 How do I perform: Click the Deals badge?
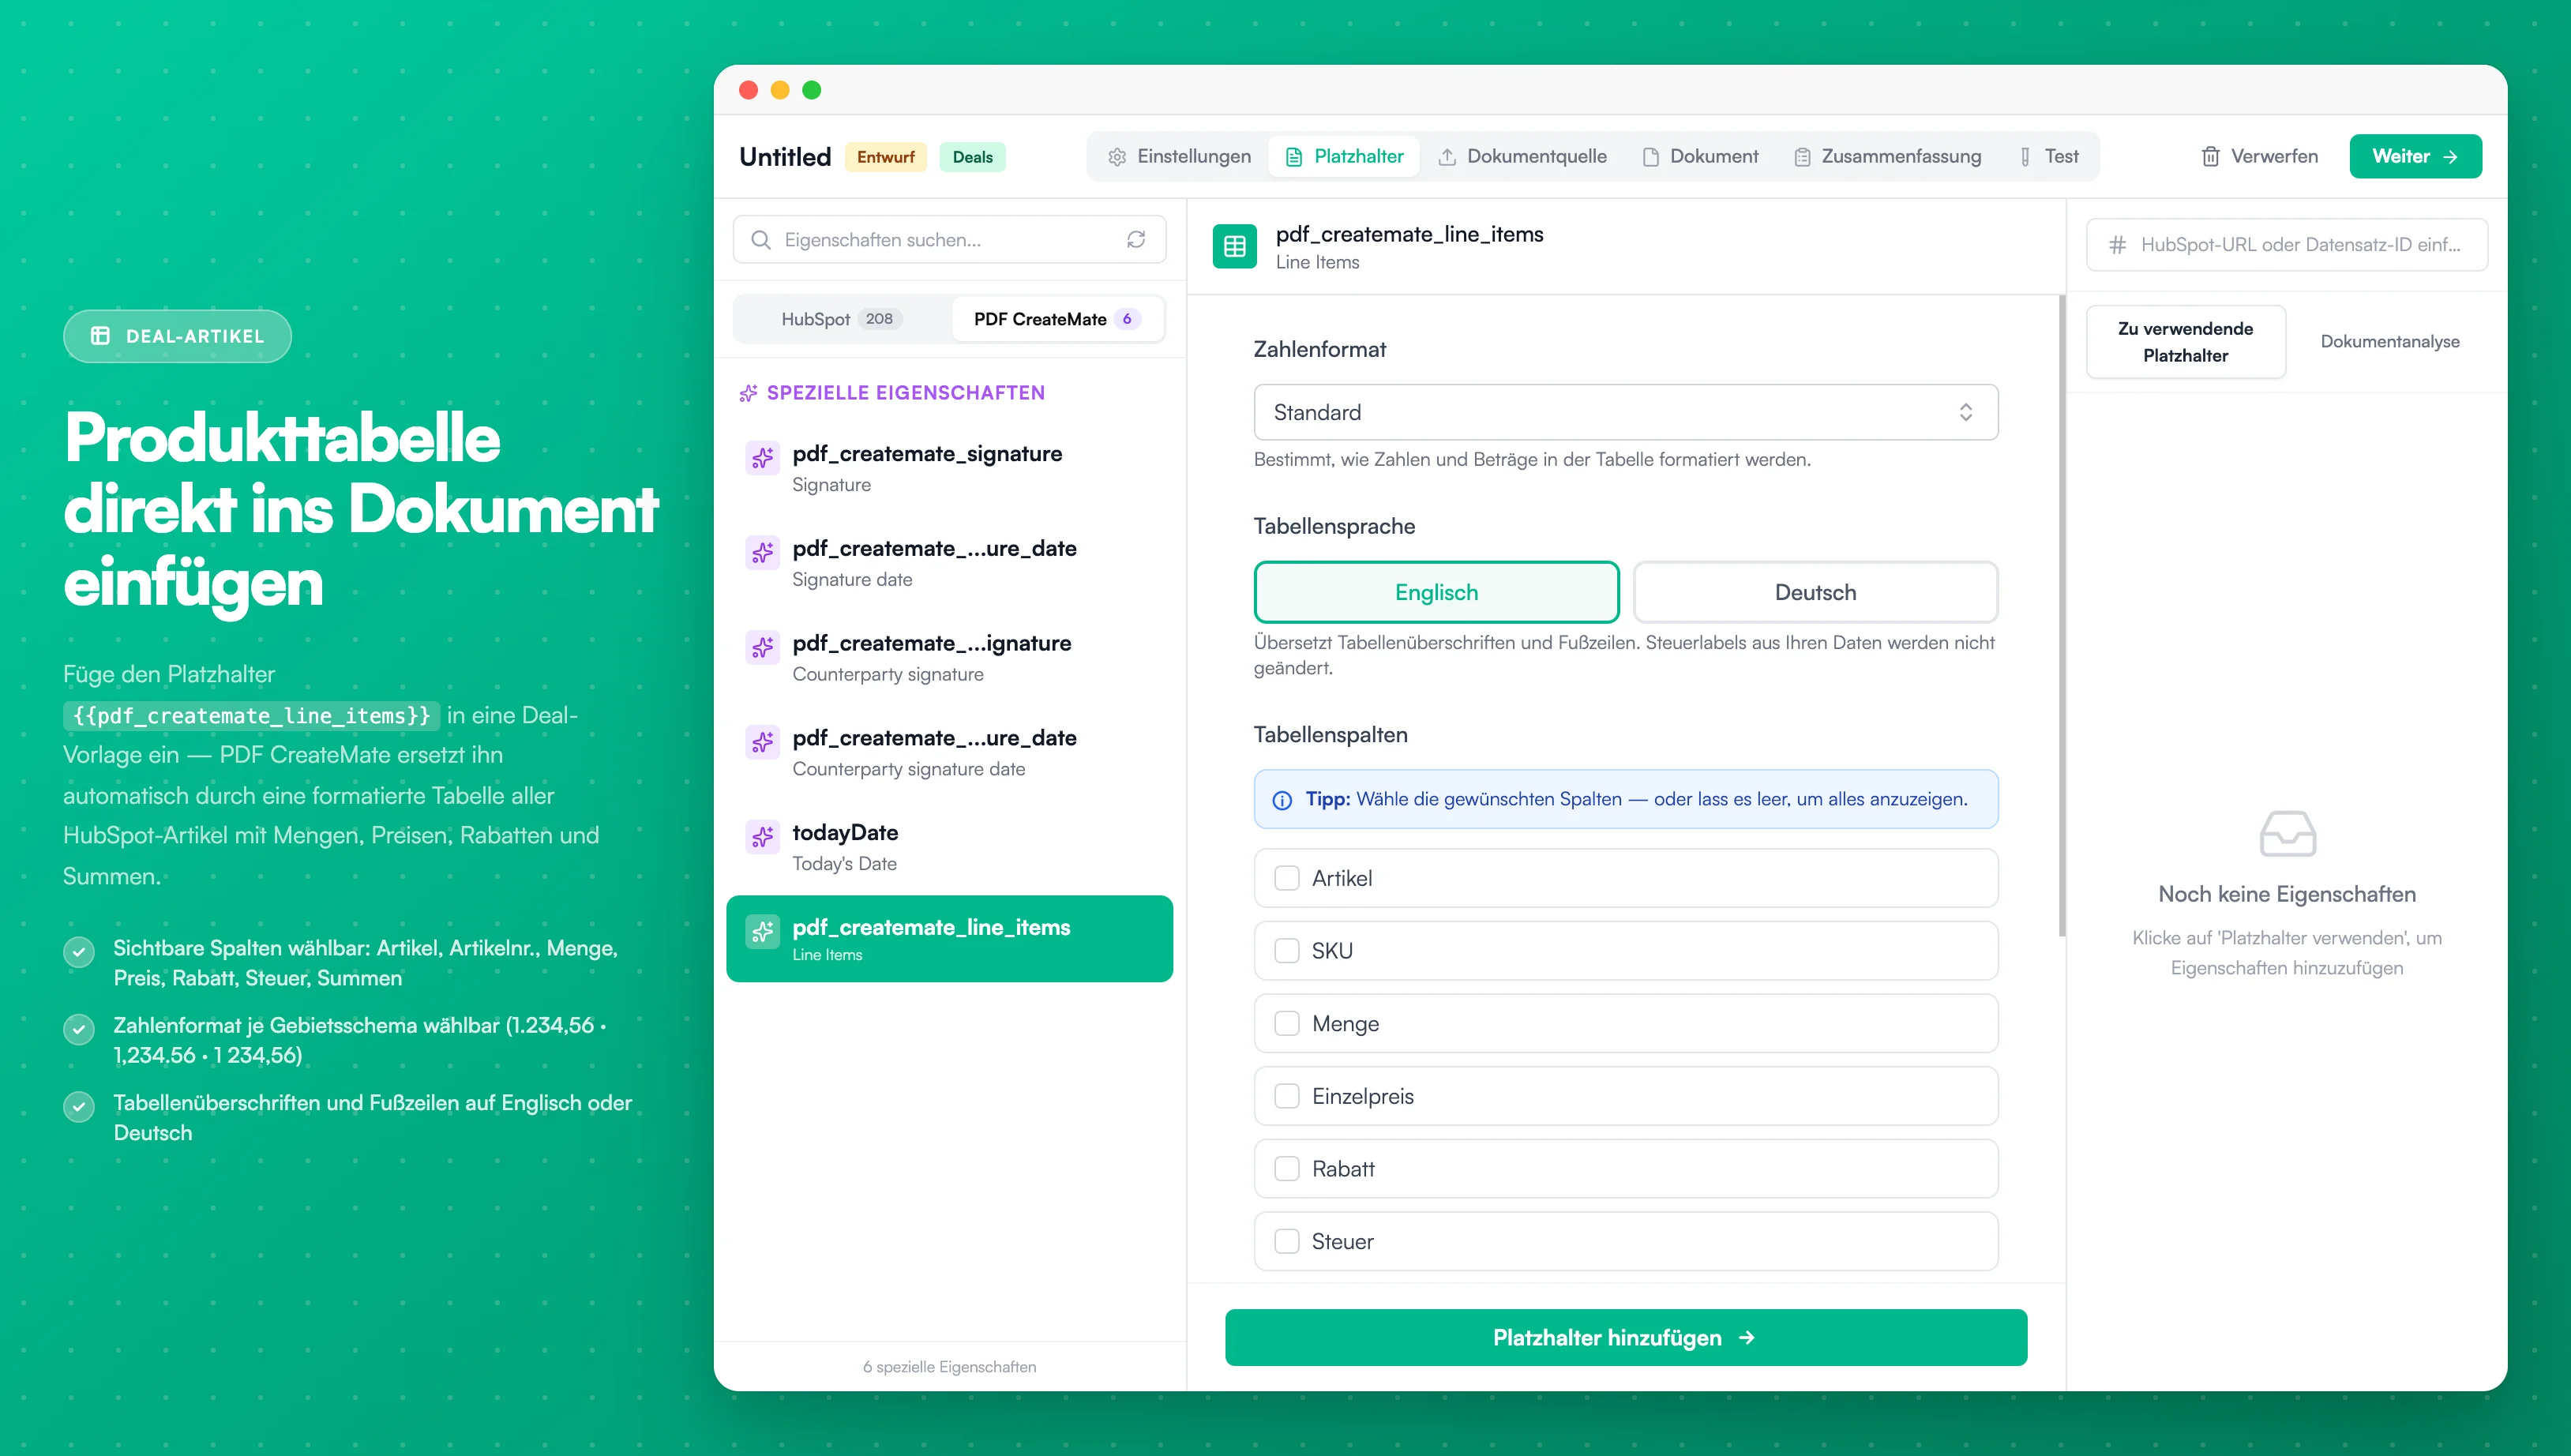(x=972, y=157)
